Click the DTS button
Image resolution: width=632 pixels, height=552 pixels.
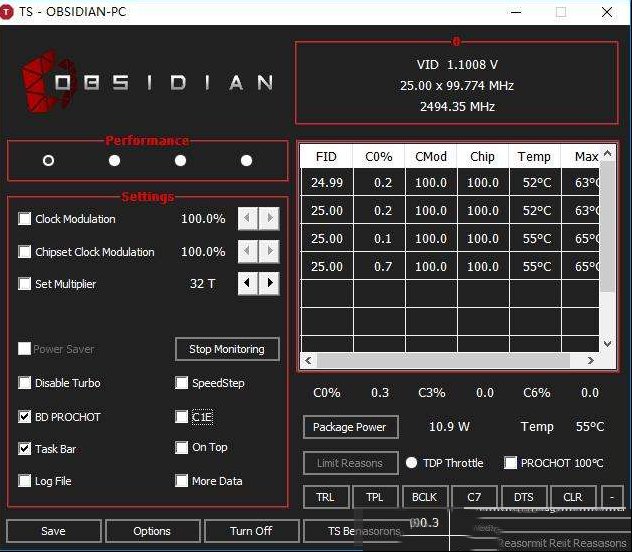(524, 497)
